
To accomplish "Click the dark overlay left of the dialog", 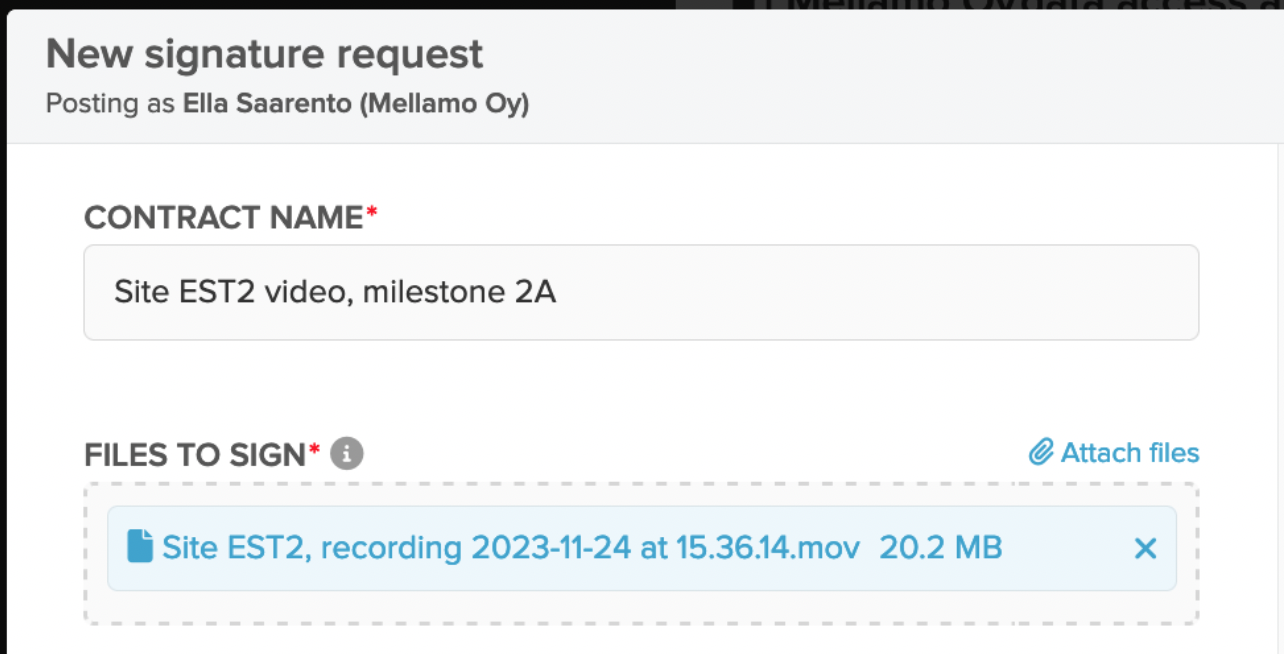I will click(x=3, y=330).
